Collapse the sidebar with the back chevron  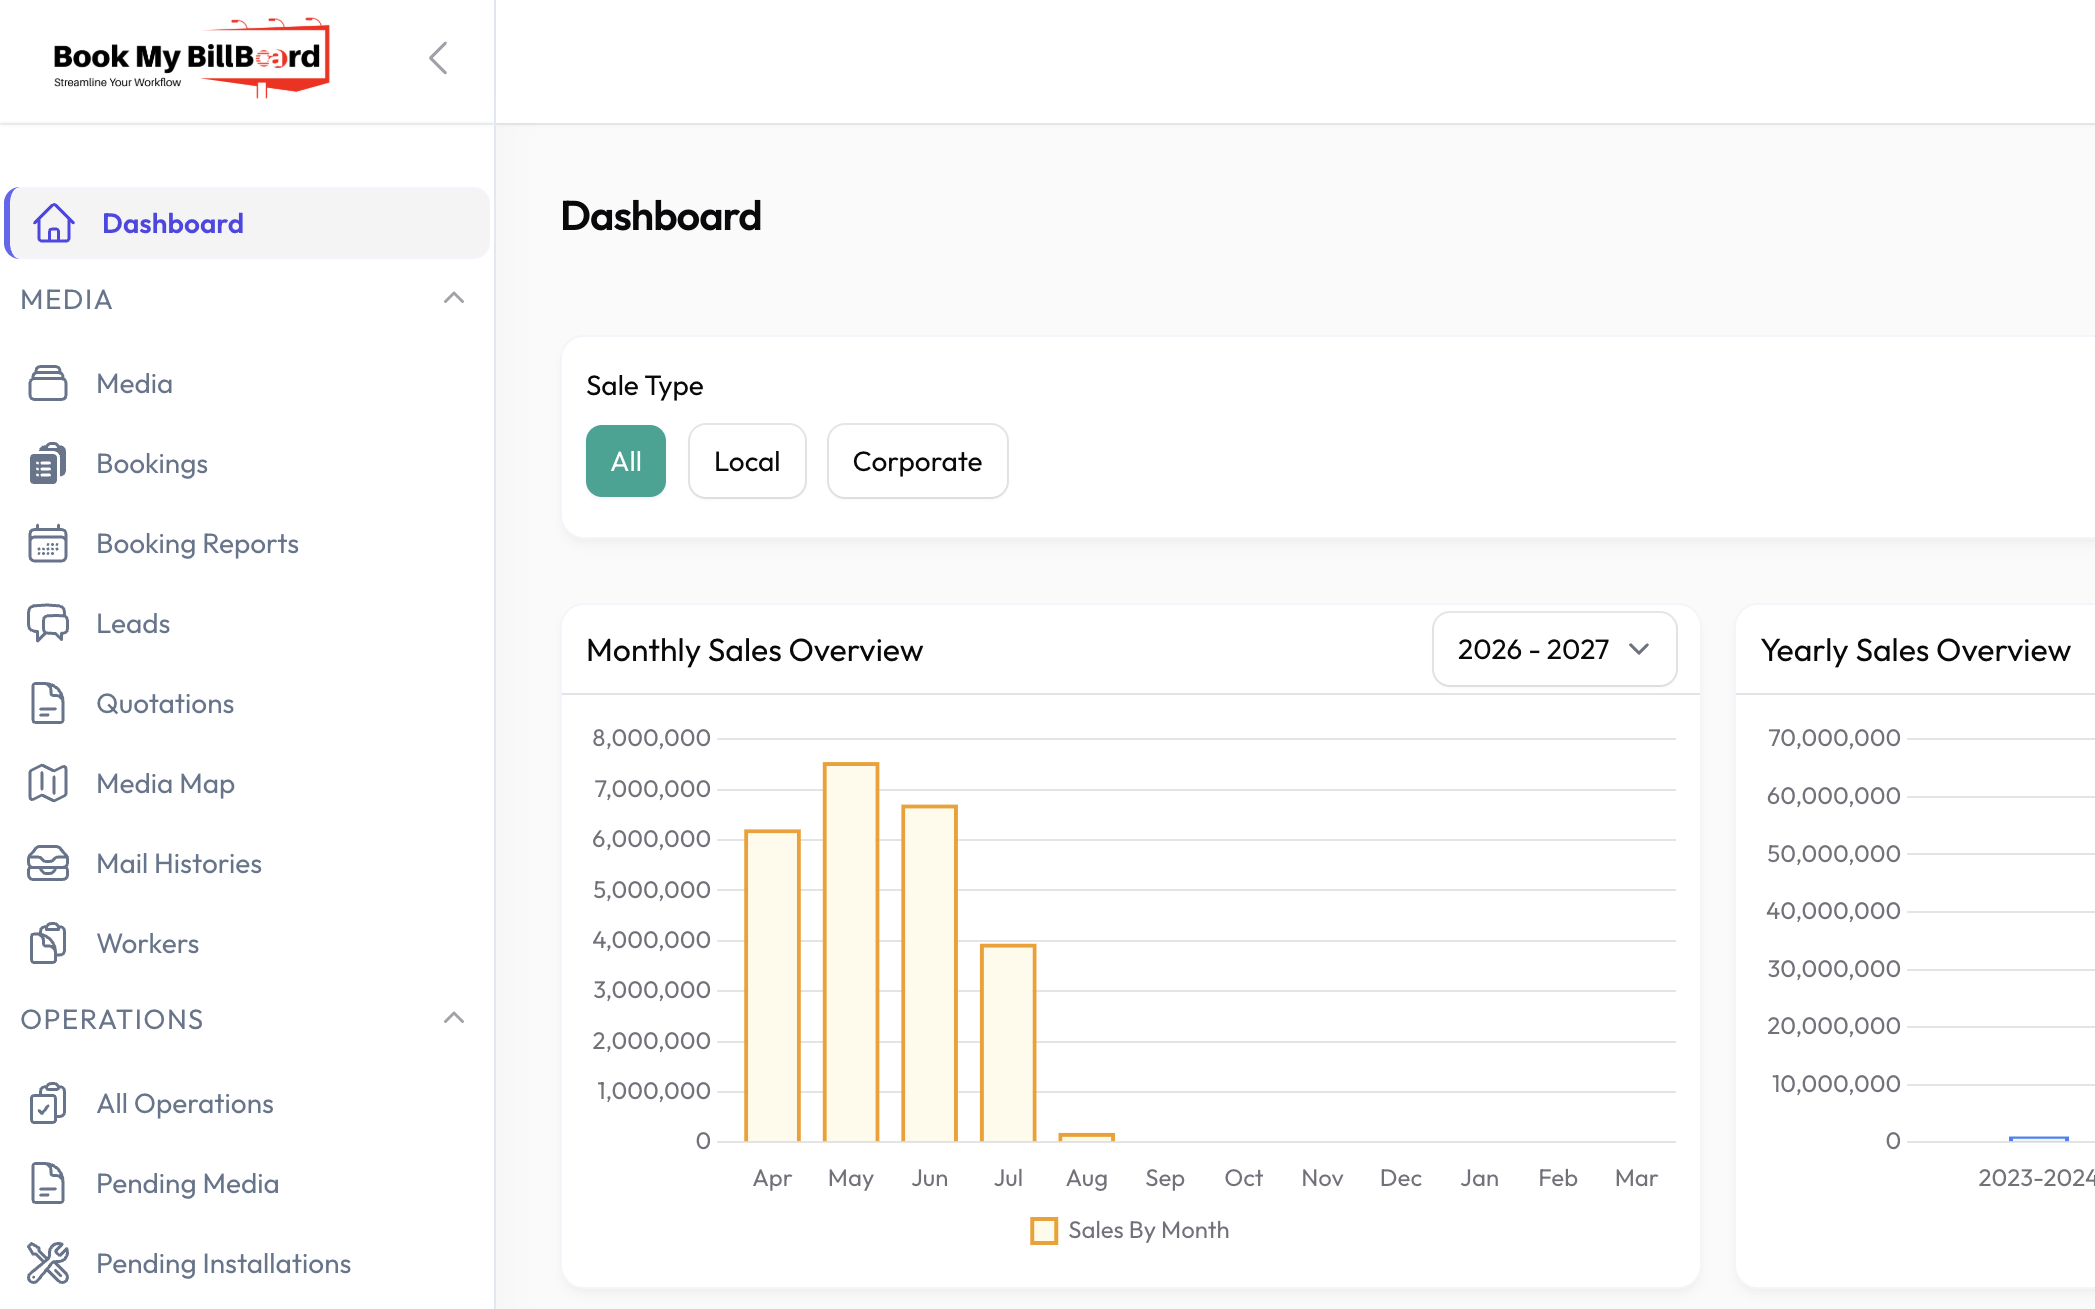438,58
